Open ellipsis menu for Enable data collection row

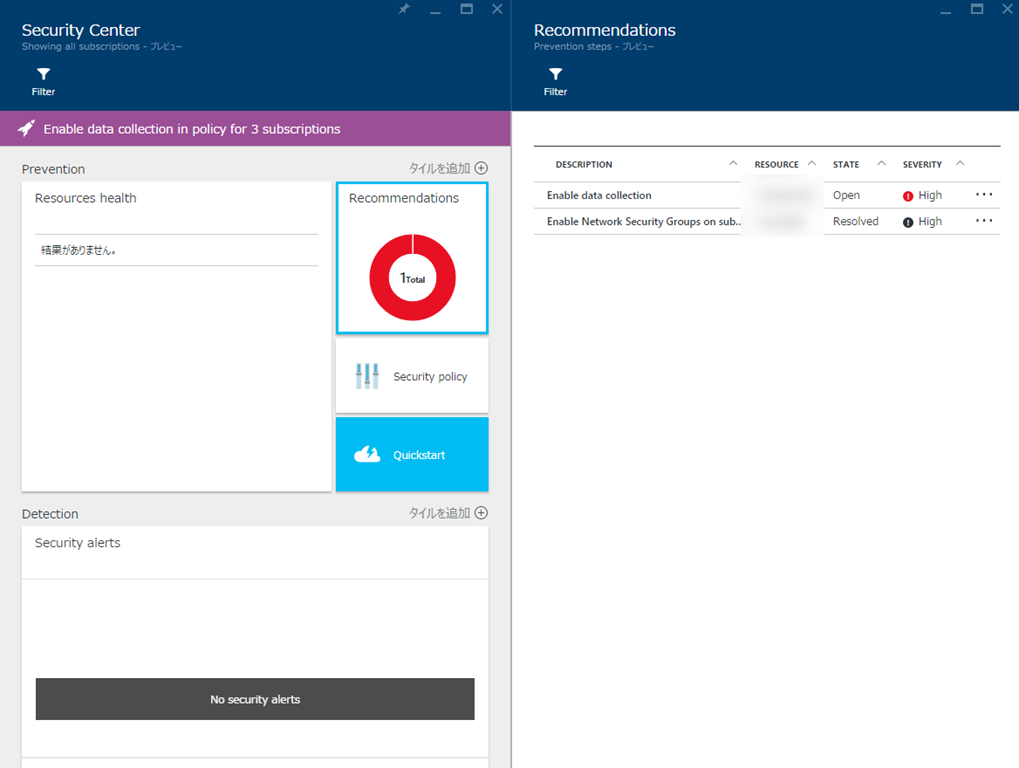pyautogui.click(x=984, y=194)
